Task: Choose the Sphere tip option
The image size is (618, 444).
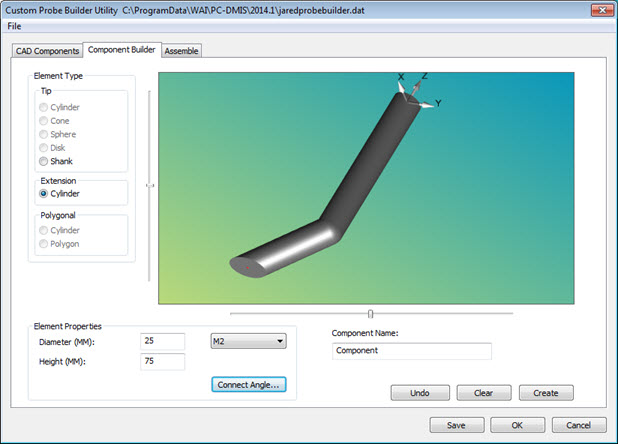Action: [43, 134]
